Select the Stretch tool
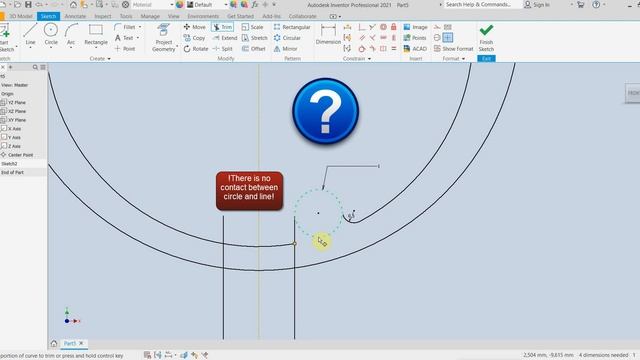This screenshot has width=640, height=360. point(255,38)
